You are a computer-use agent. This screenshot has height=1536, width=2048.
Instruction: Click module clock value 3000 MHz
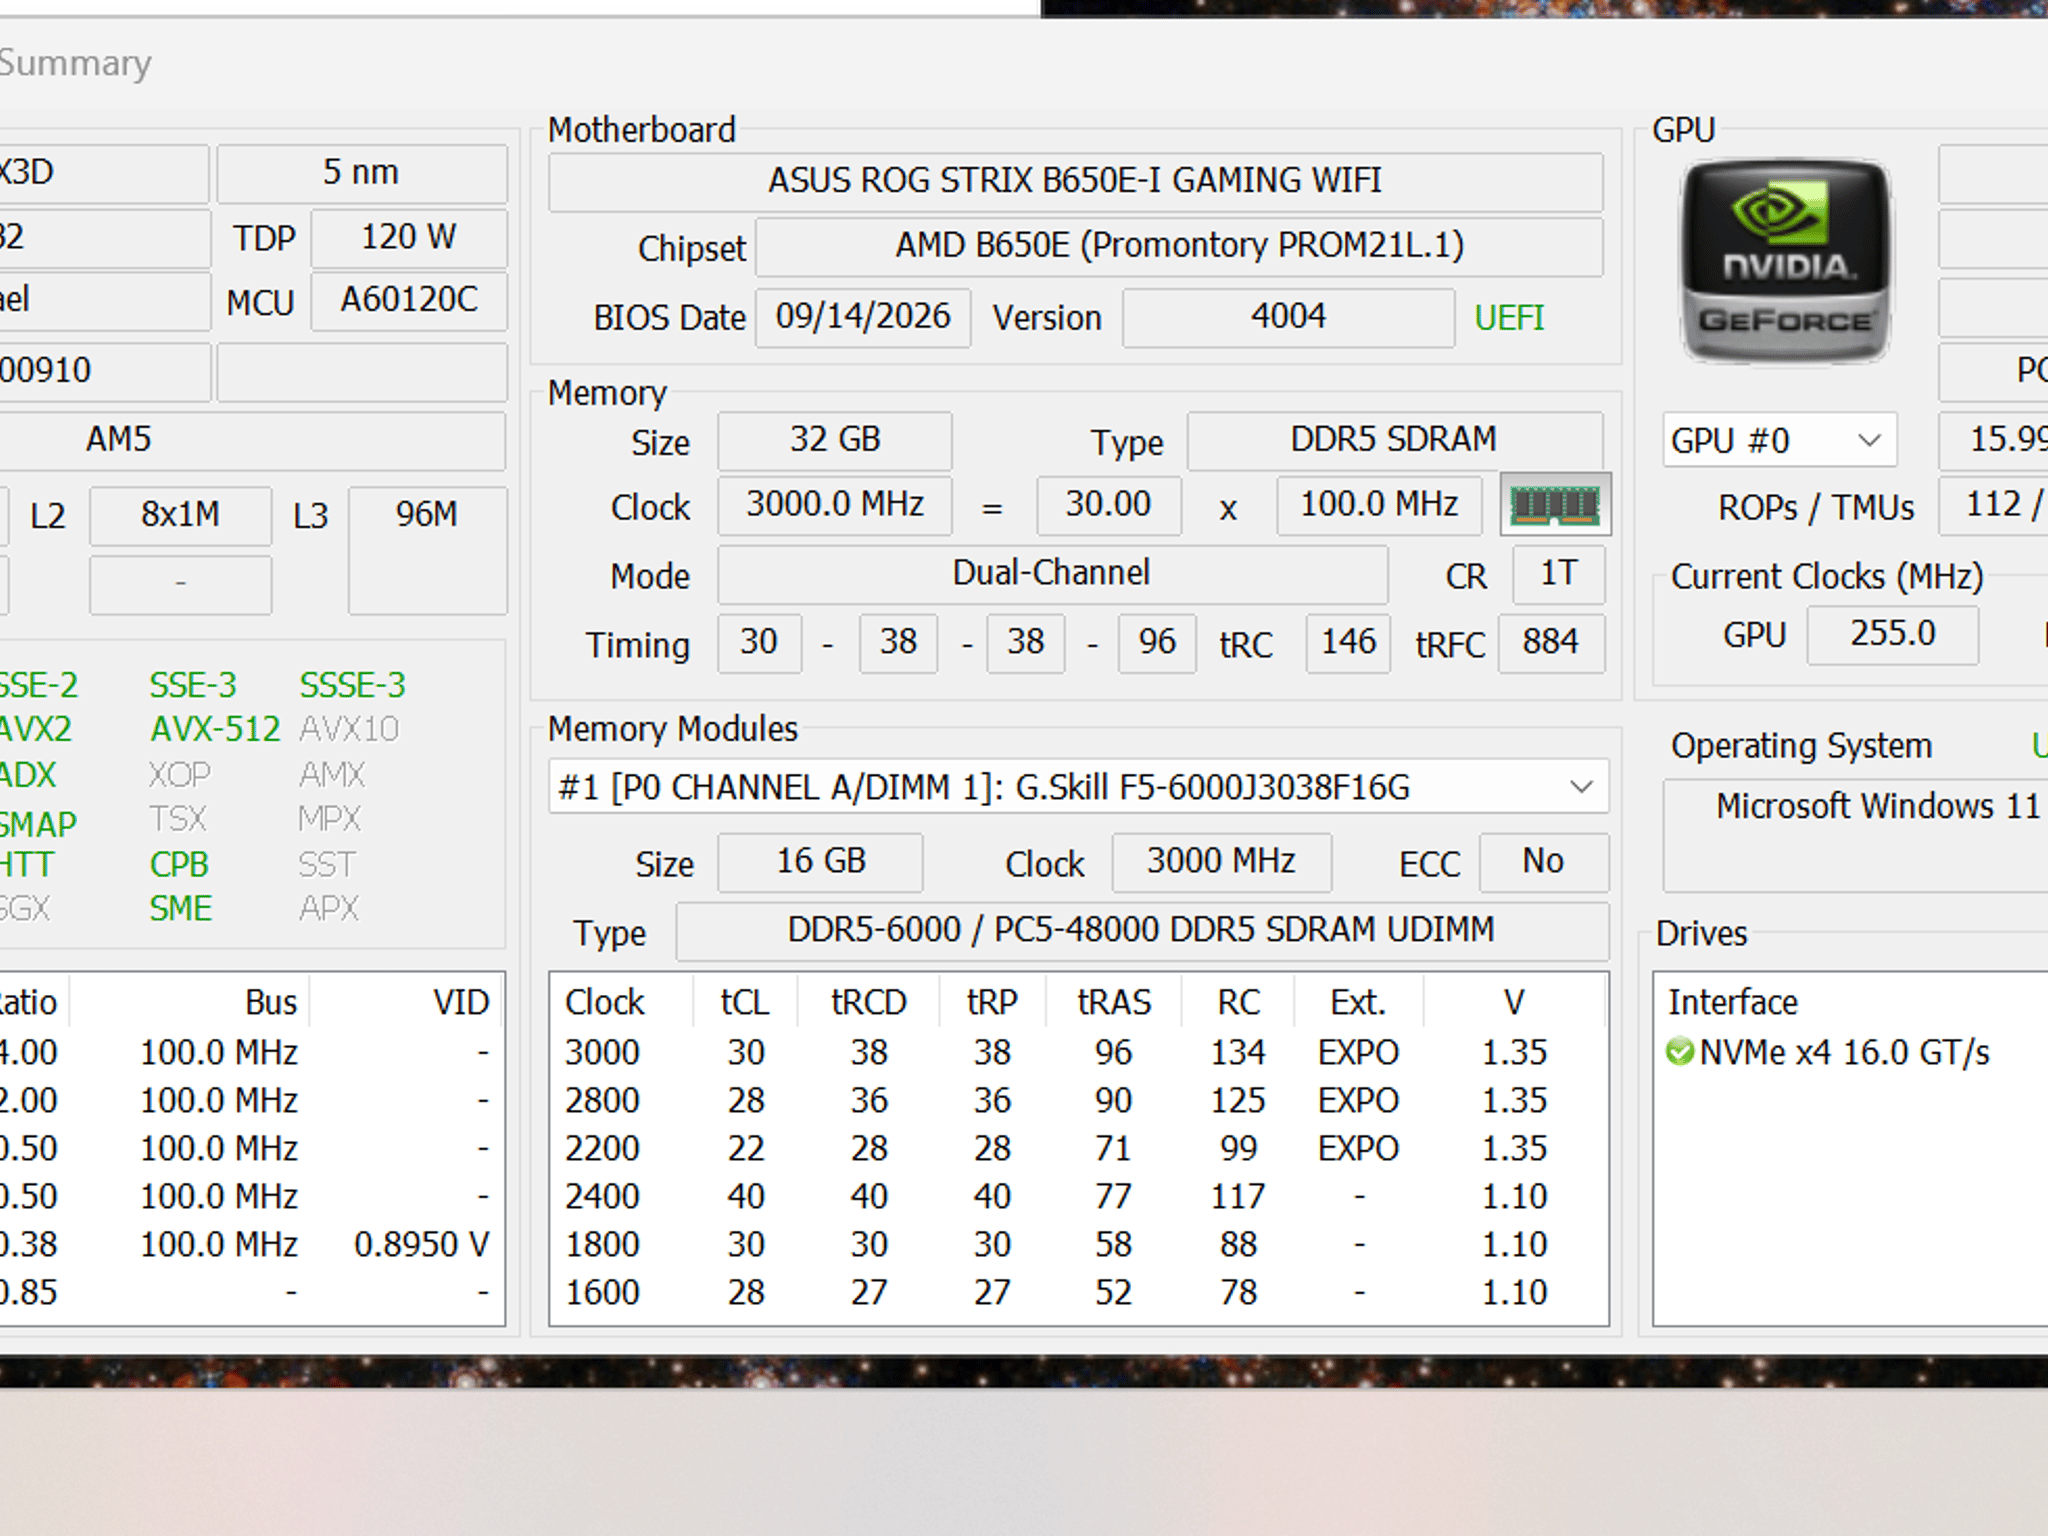(x=1221, y=862)
